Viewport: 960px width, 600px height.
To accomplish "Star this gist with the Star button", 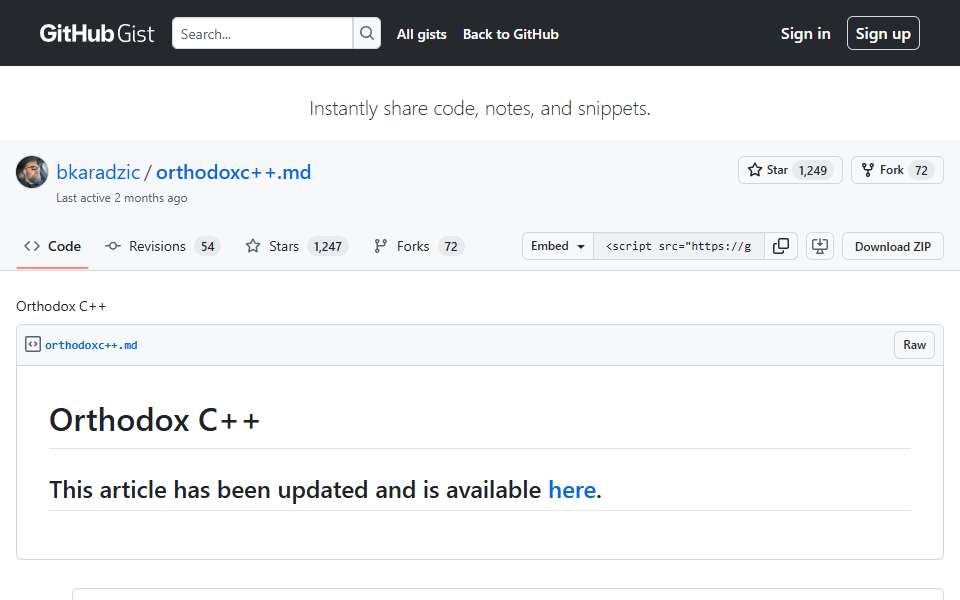I will [790, 170].
